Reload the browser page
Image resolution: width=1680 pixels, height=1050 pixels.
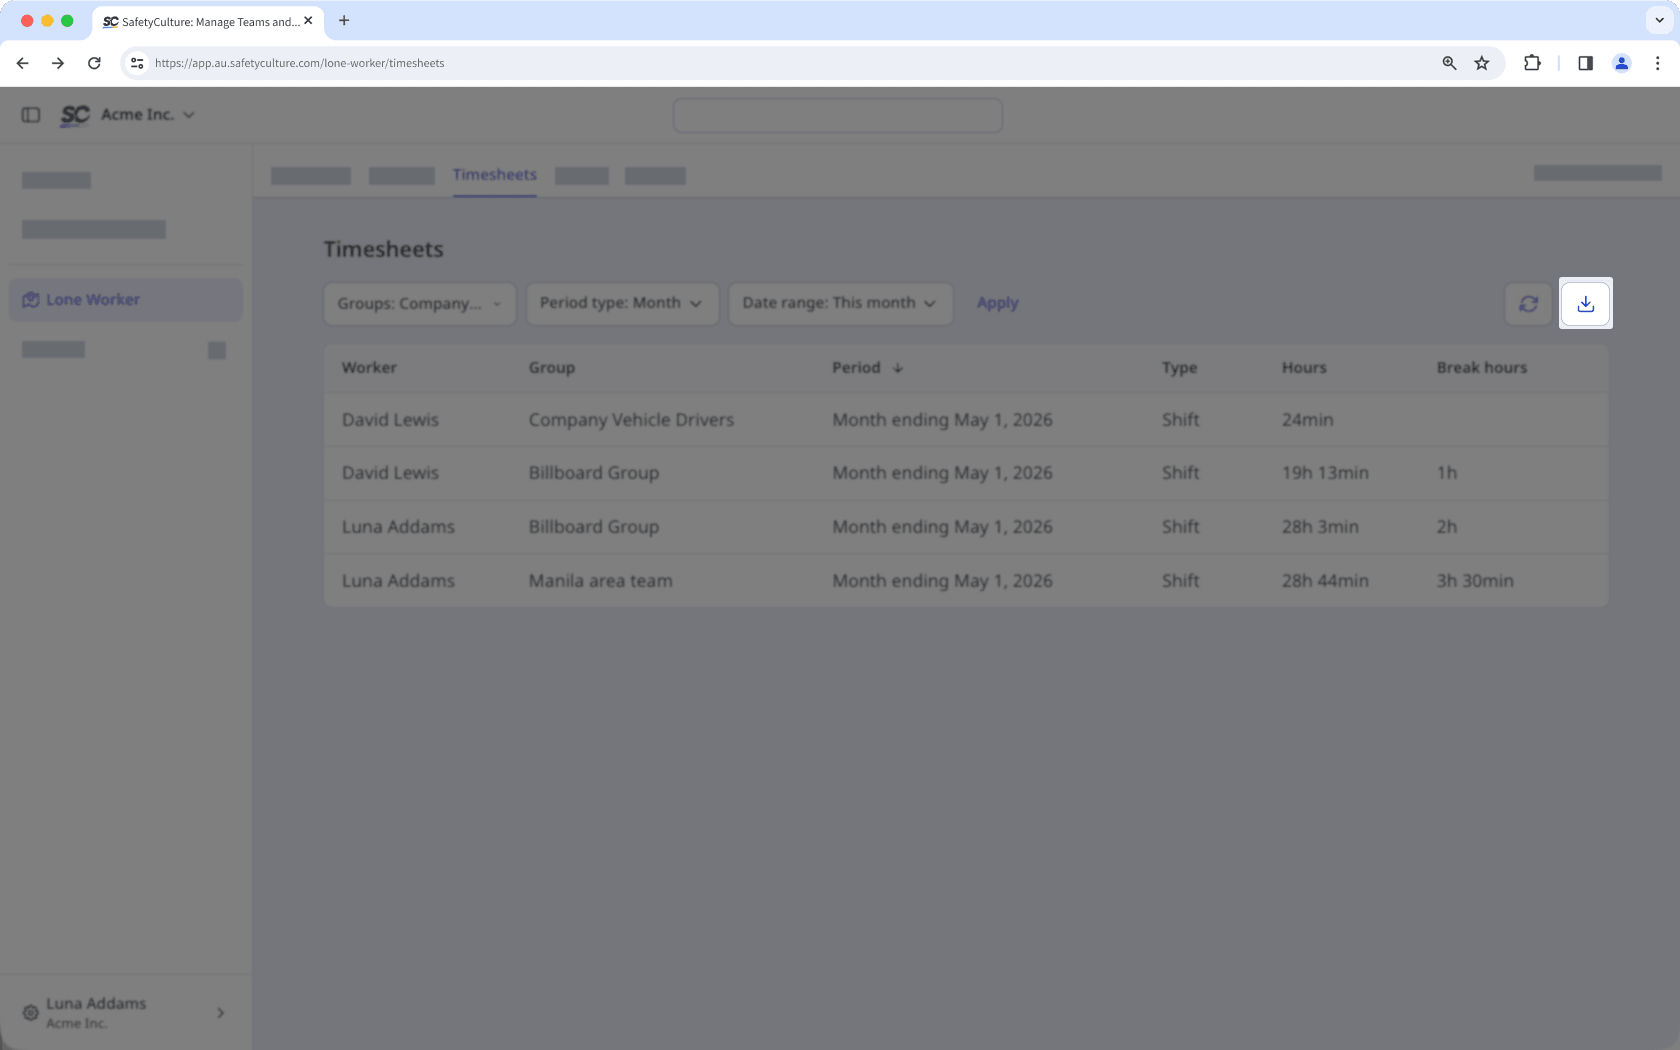94,63
